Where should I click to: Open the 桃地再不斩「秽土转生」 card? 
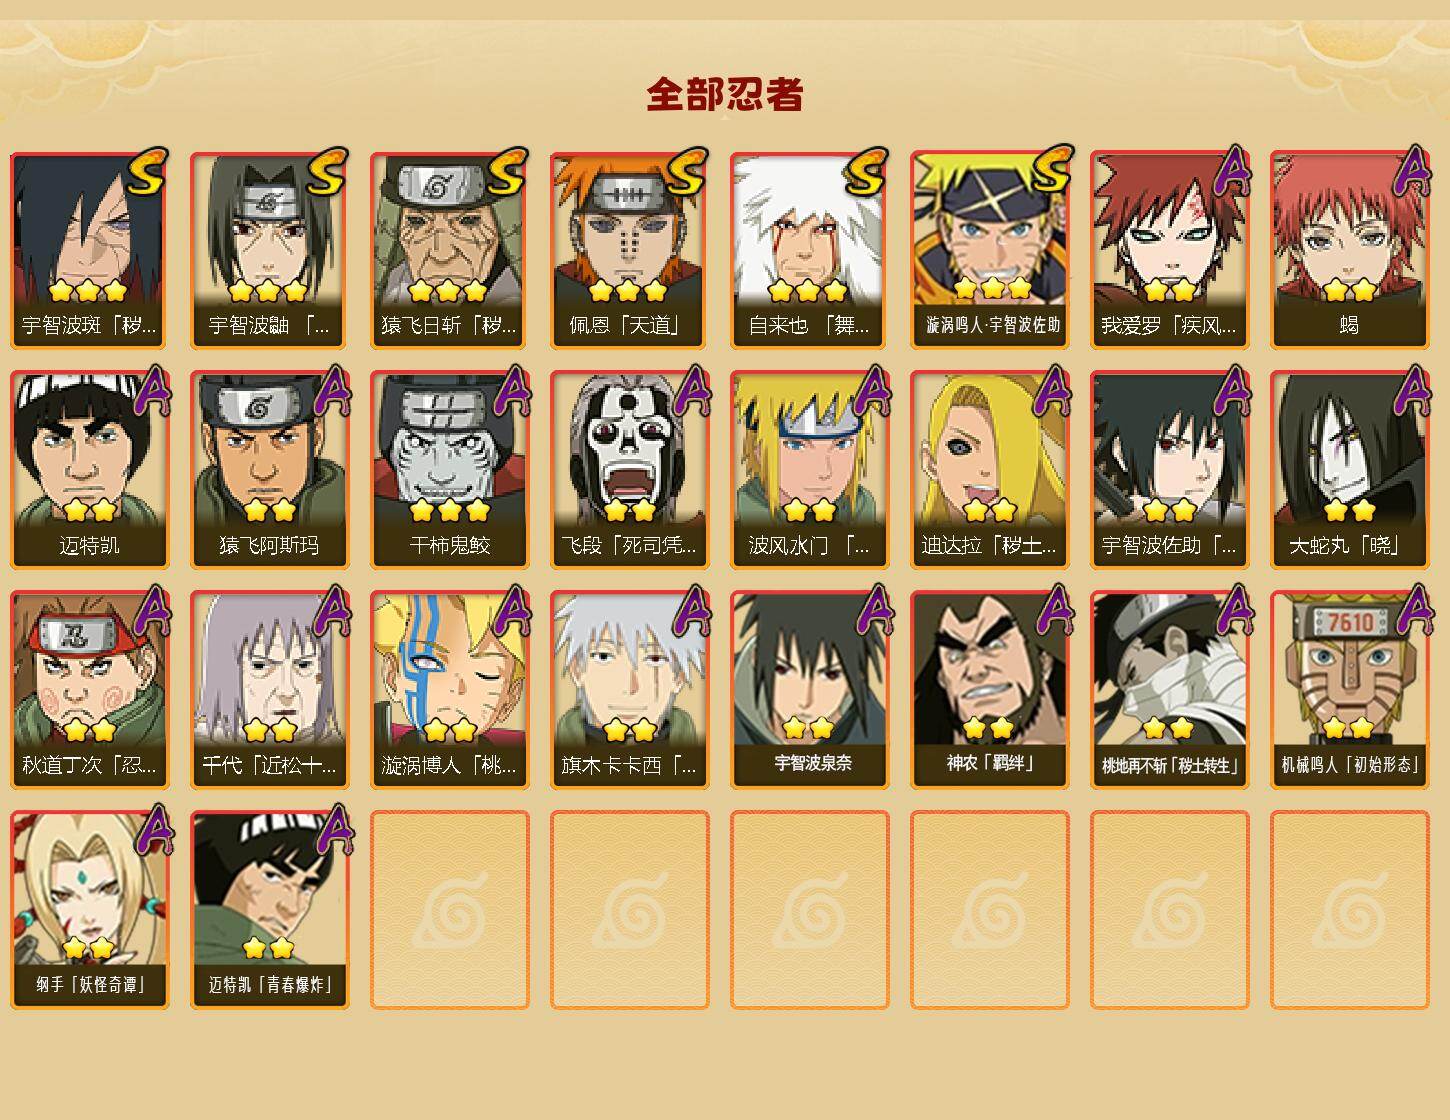click(x=1169, y=690)
